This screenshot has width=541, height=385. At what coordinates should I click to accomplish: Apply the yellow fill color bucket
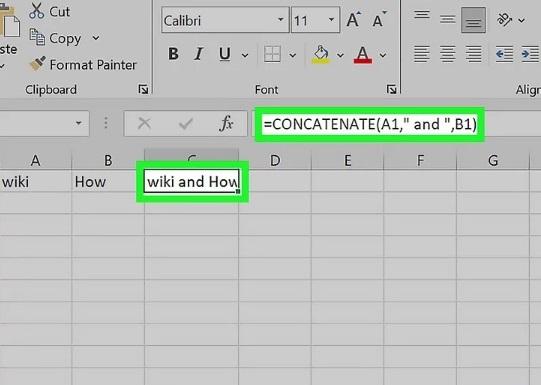click(321, 54)
